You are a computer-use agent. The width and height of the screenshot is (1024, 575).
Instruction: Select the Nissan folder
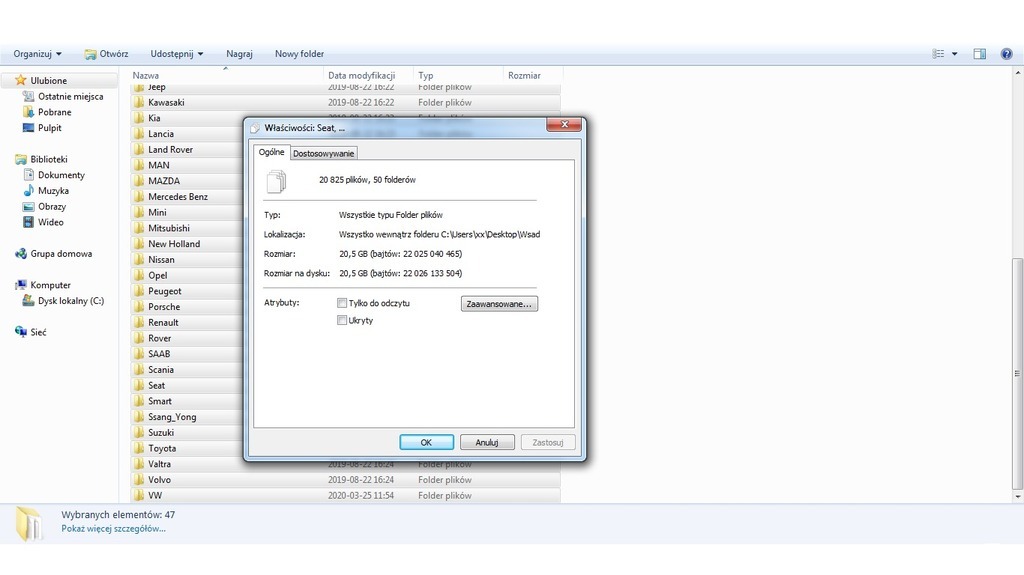pos(161,259)
